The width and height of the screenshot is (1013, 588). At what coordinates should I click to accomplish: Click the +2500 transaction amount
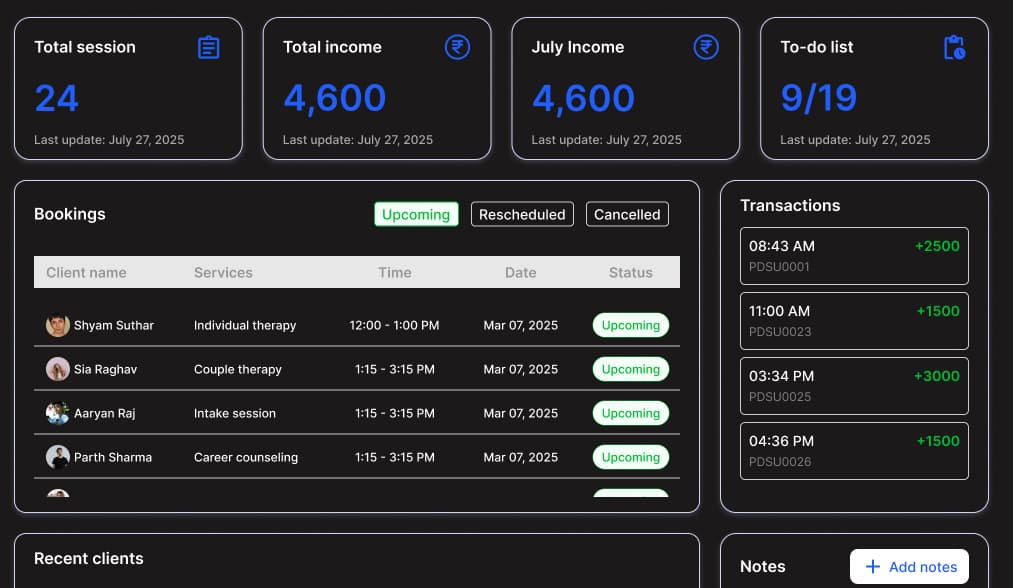coord(937,246)
